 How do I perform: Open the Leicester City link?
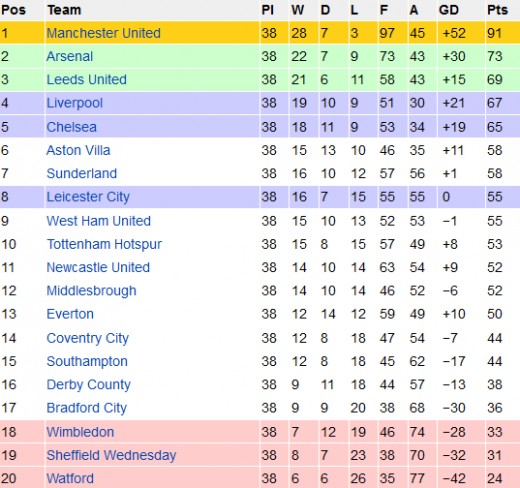click(x=88, y=197)
